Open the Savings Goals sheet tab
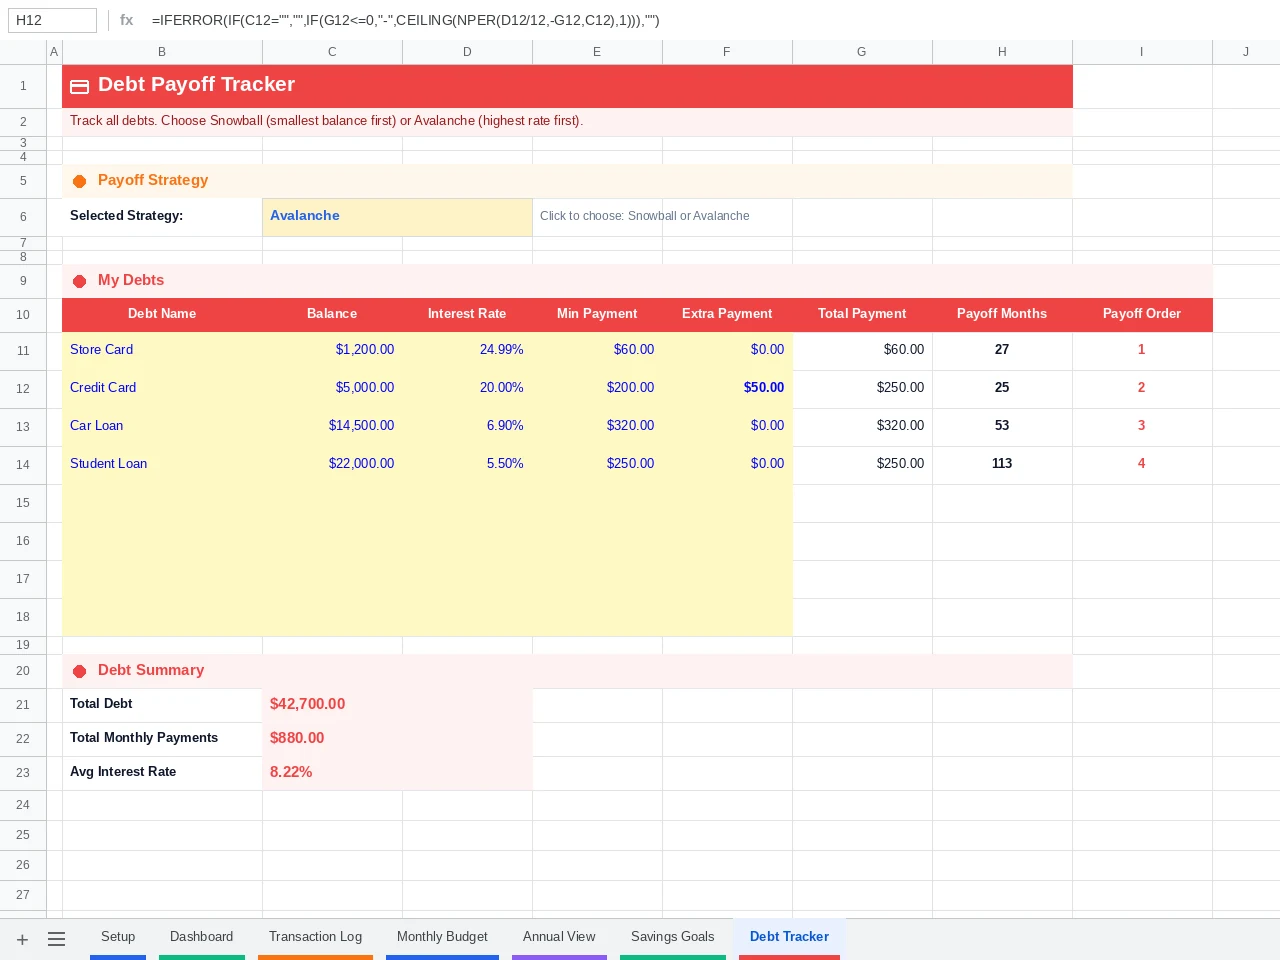Image resolution: width=1280 pixels, height=960 pixels. [x=672, y=937]
